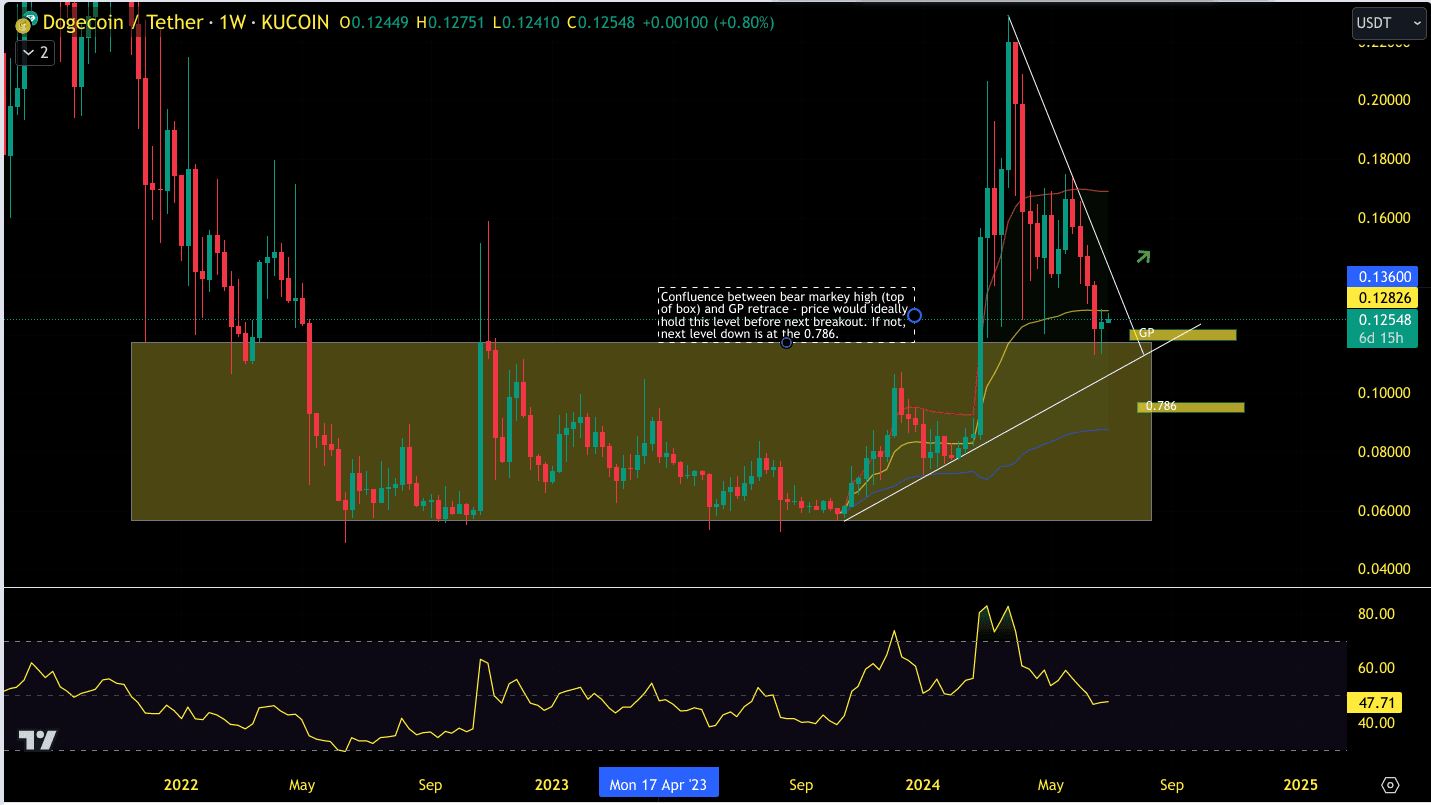Click 2024 on the time axis
Screen dimensions: 1431x805
tap(923, 785)
